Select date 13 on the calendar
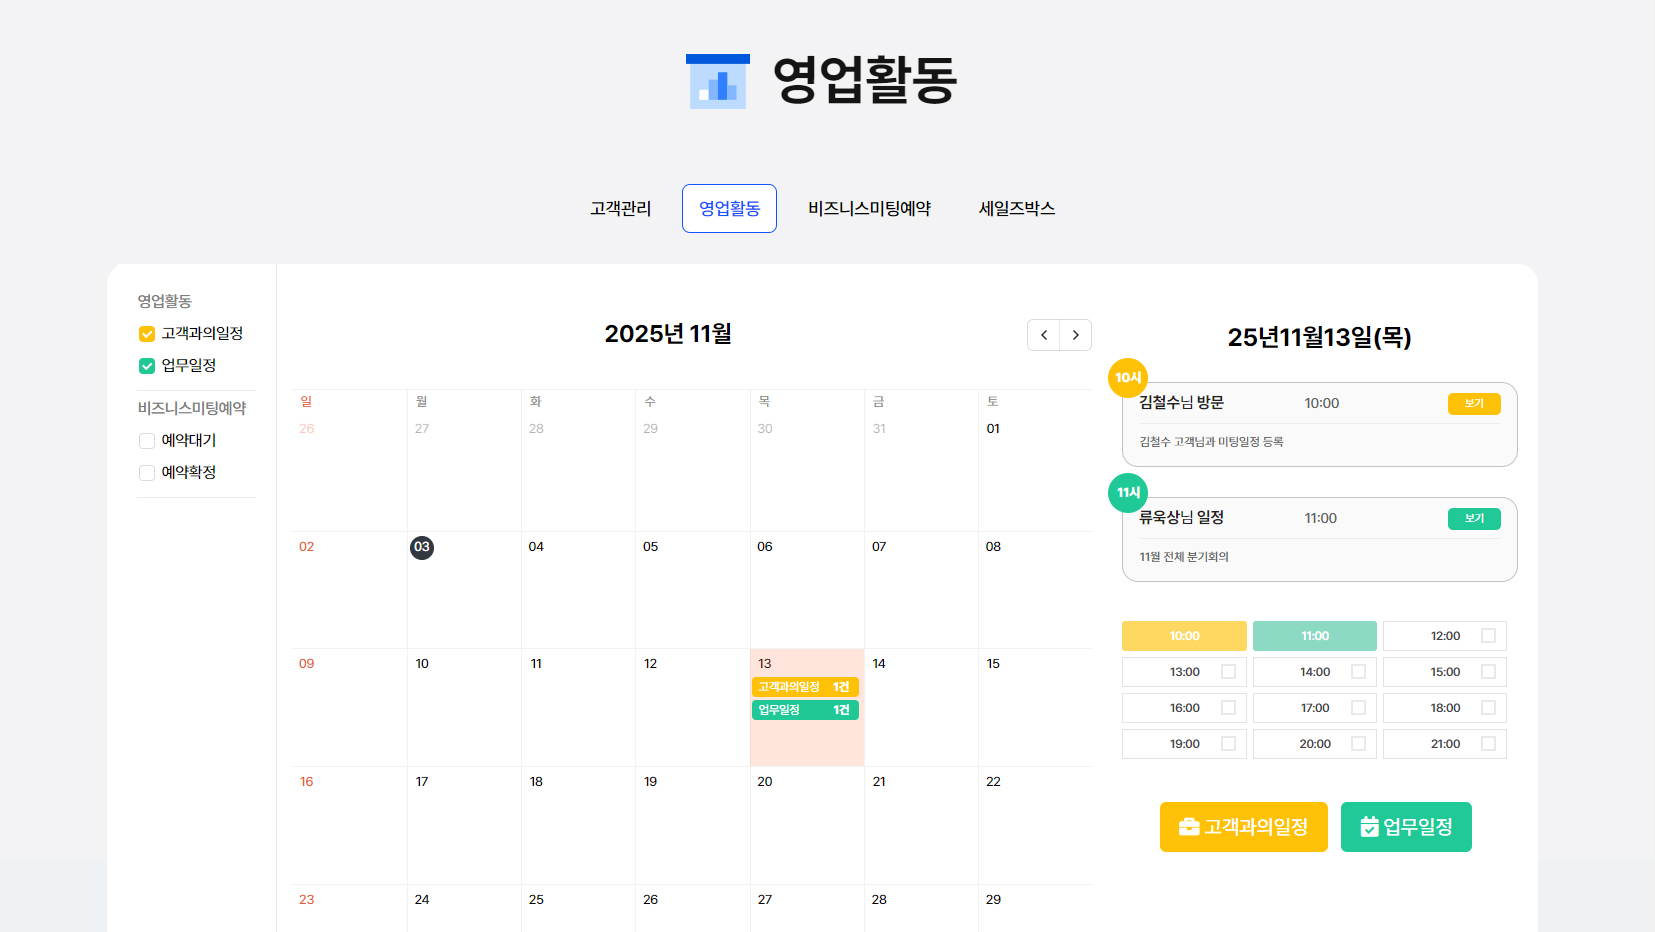This screenshot has width=1655, height=932. point(765,664)
